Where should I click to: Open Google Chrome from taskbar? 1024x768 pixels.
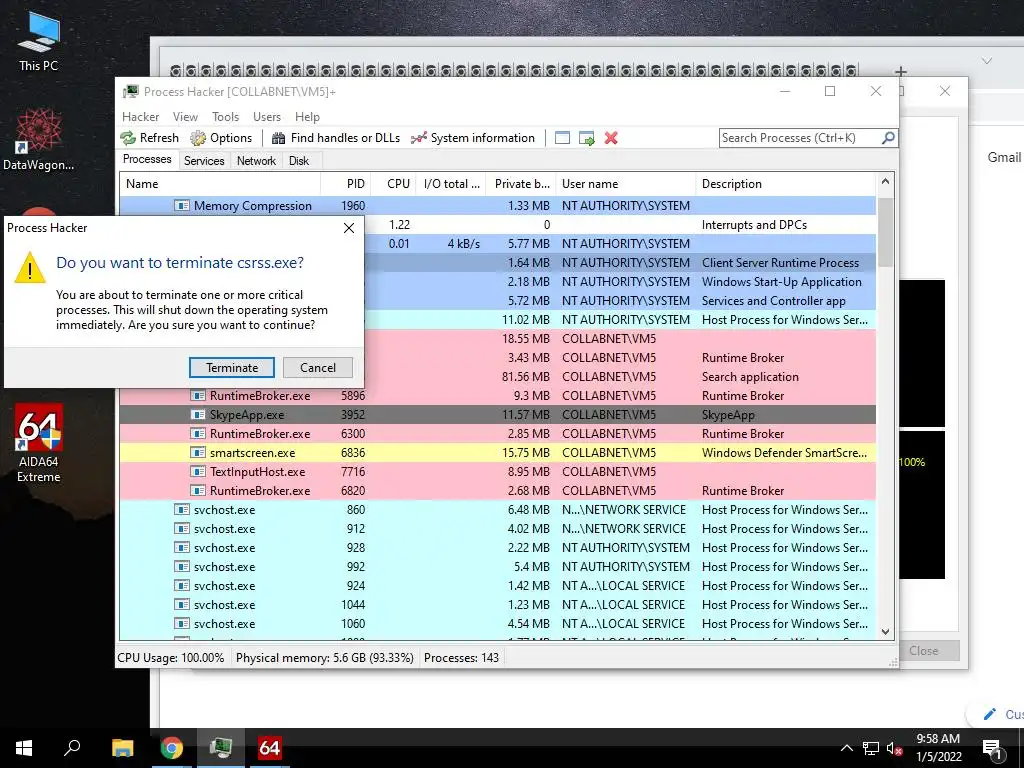click(172, 748)
